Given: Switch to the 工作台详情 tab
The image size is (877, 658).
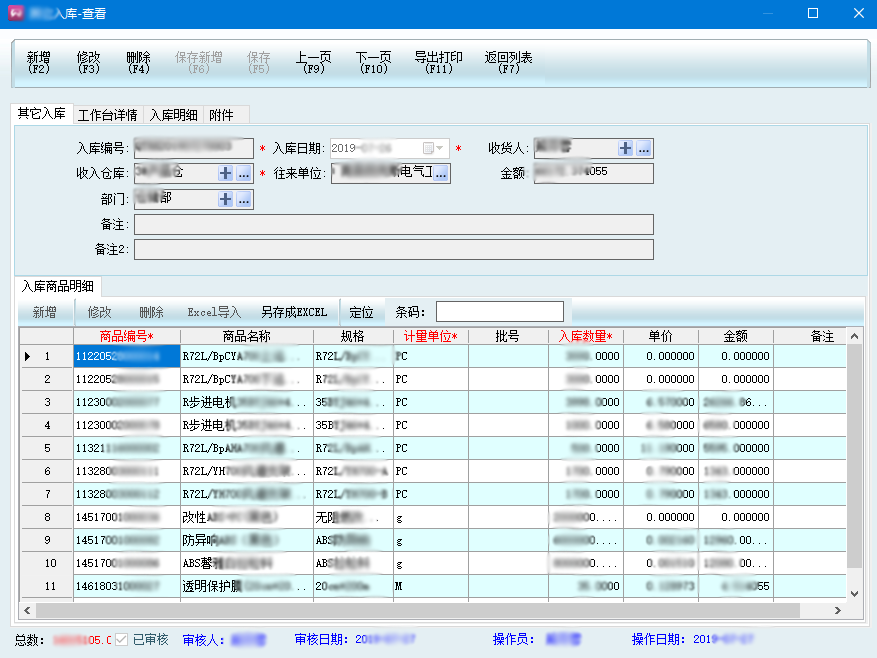Looking at the screenshot, I should tap(107, 115).
